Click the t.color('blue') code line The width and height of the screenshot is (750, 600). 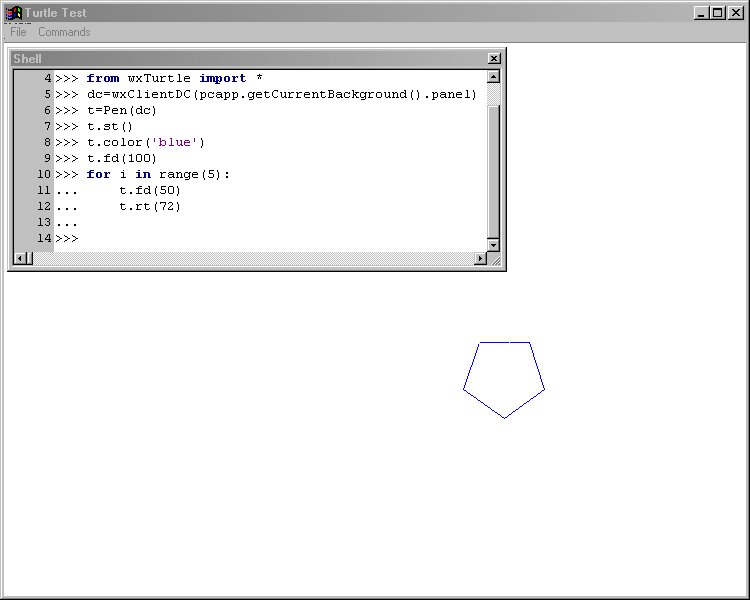click(145, 142)
